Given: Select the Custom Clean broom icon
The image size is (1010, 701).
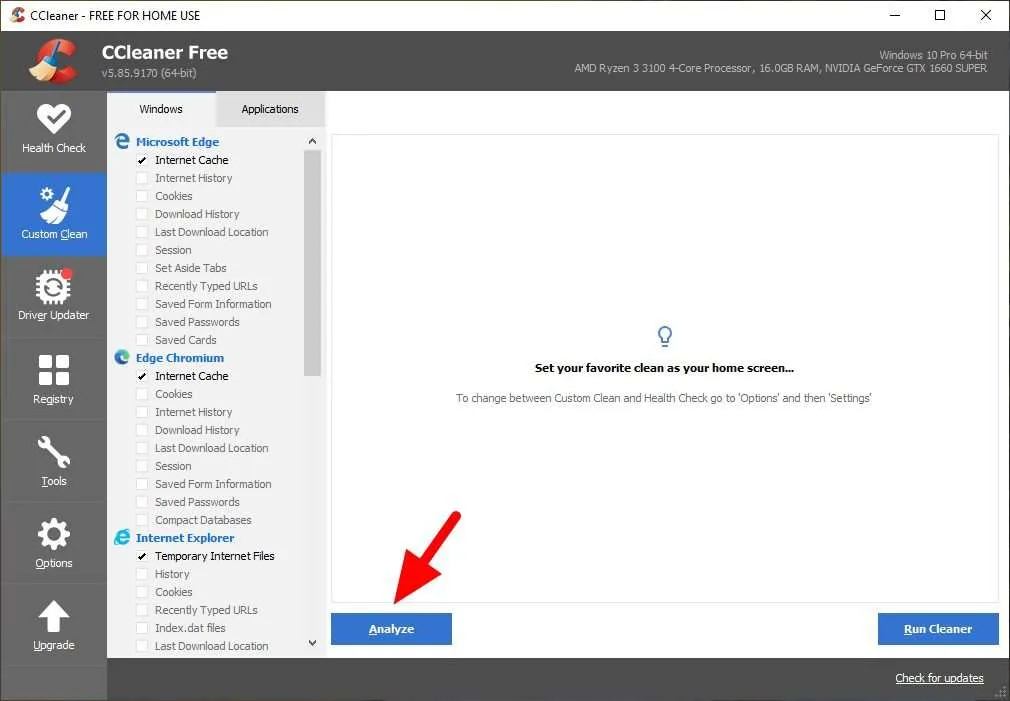Looking at the screenshot, I should tap(53, 205).
